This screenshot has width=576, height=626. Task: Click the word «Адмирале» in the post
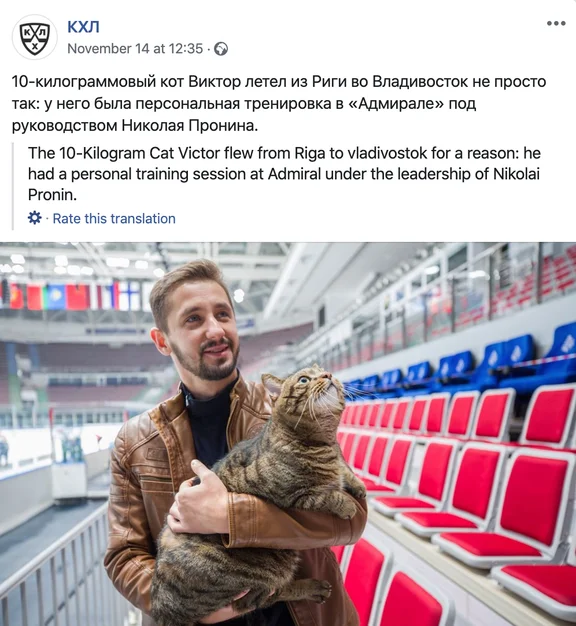(x=396, y=103)
